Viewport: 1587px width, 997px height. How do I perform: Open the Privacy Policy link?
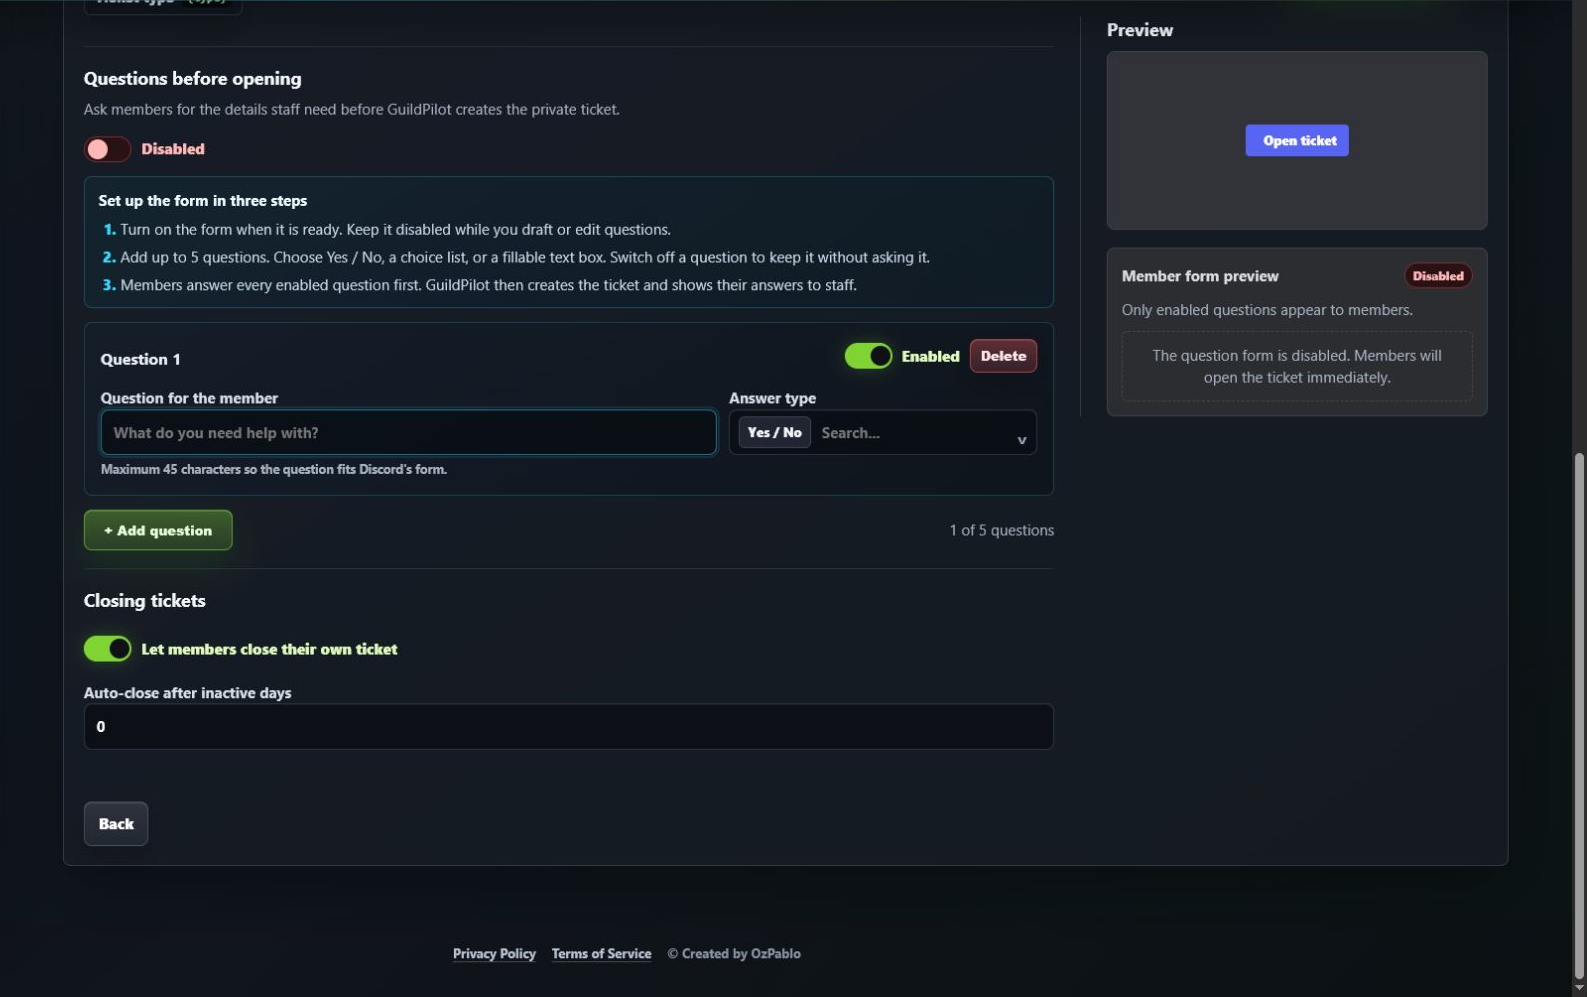point(494,954)
